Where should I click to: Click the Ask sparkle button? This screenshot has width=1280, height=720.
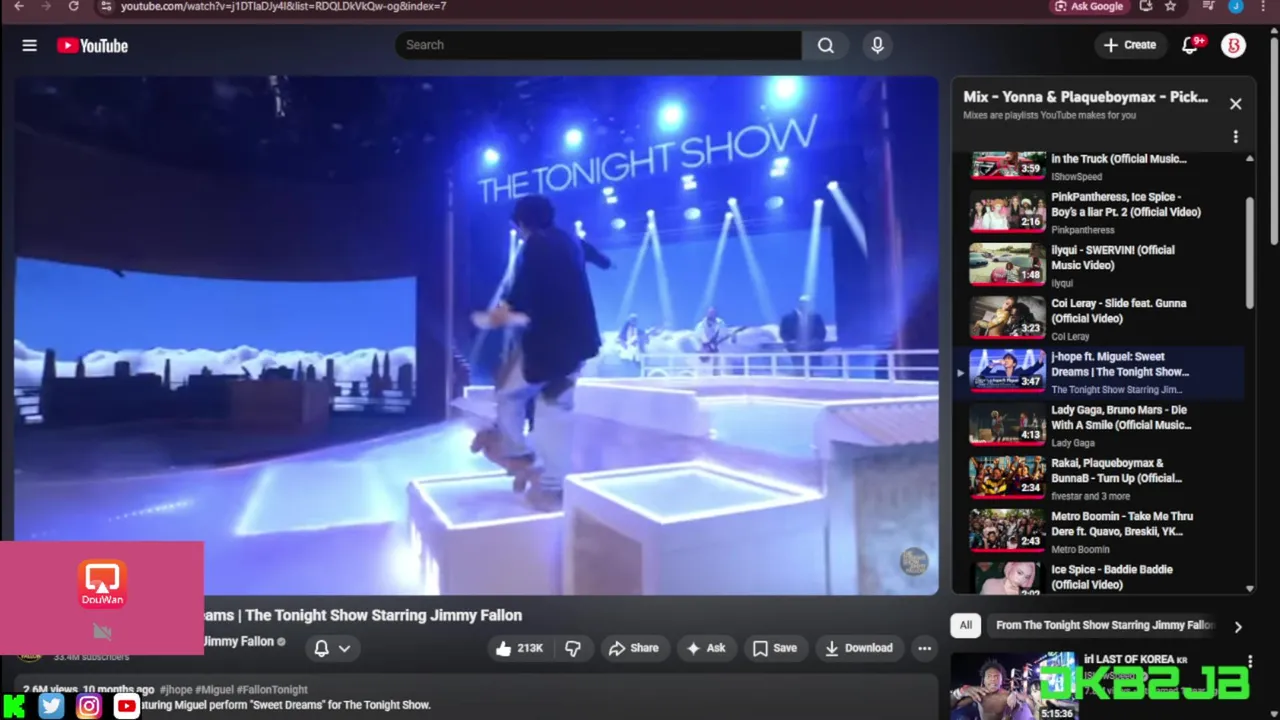click(705, 648)
